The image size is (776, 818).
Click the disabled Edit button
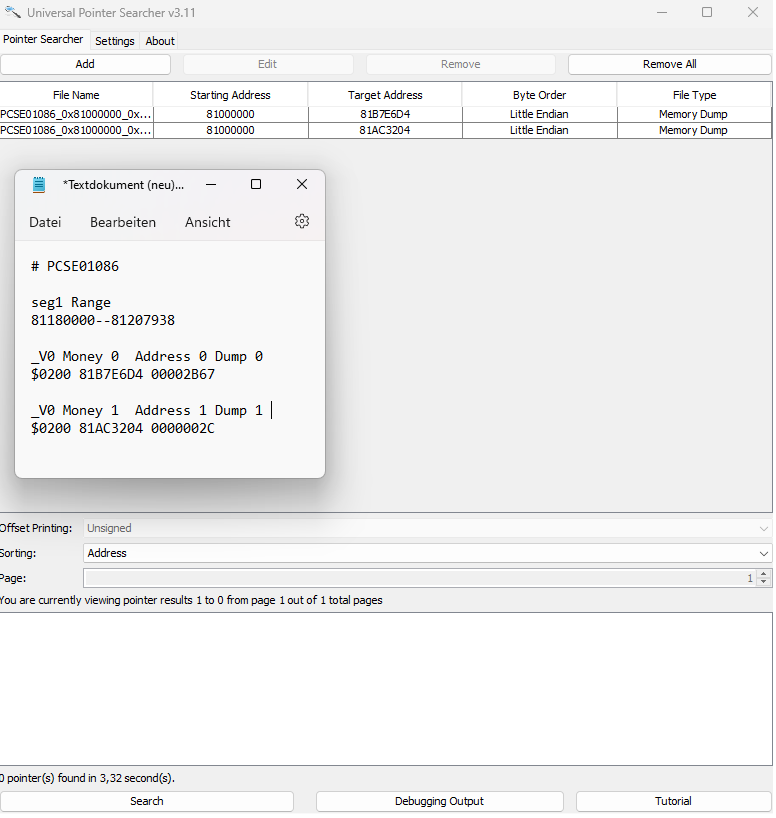(x=268, y=64)
